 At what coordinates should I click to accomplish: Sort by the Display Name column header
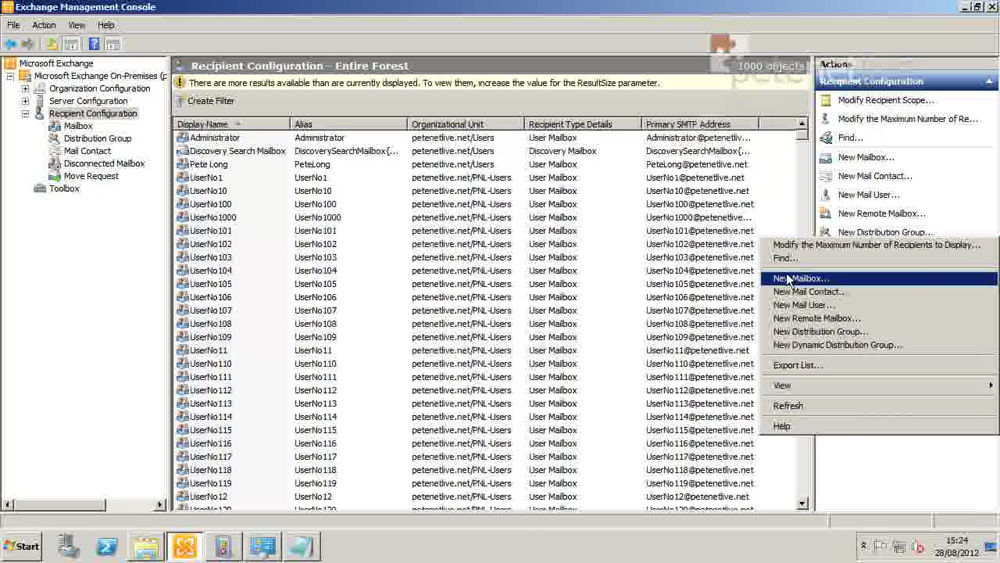231,124
